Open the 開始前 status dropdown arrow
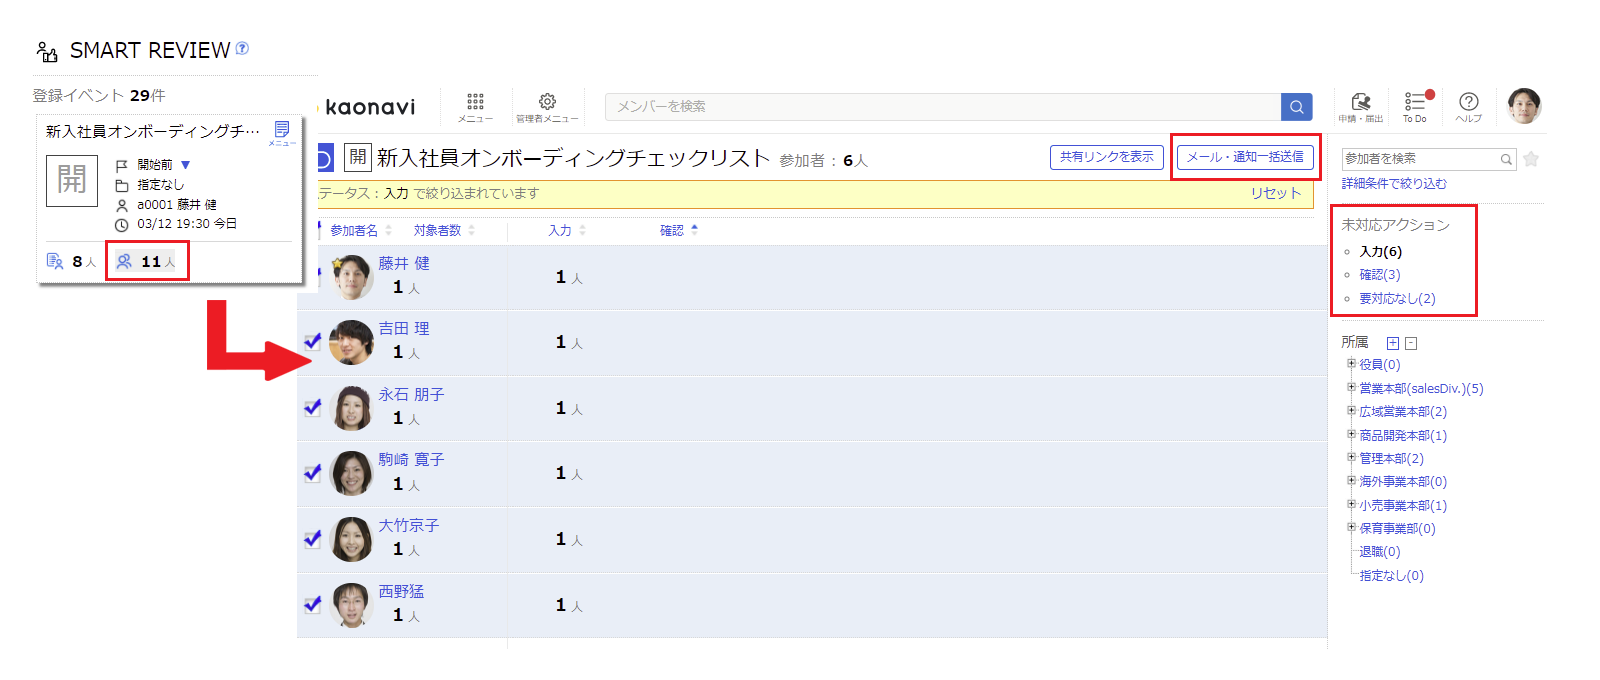The height and width of the screenshot is (680, 1600). [186, 165]
